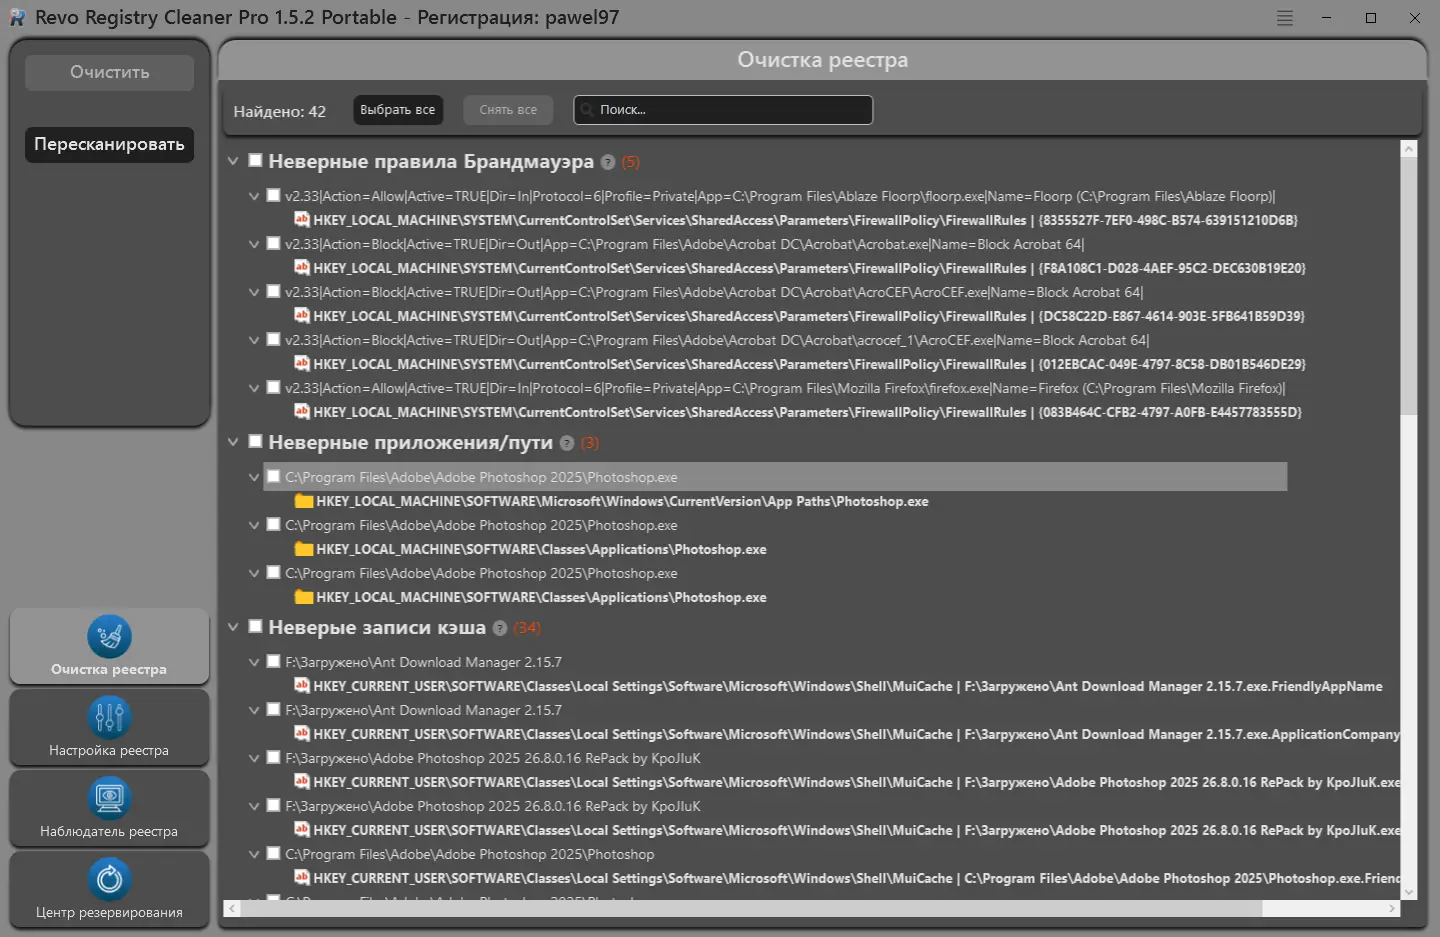Open the Очистка реестра section via its broom icon

click(x=109, y=636)
